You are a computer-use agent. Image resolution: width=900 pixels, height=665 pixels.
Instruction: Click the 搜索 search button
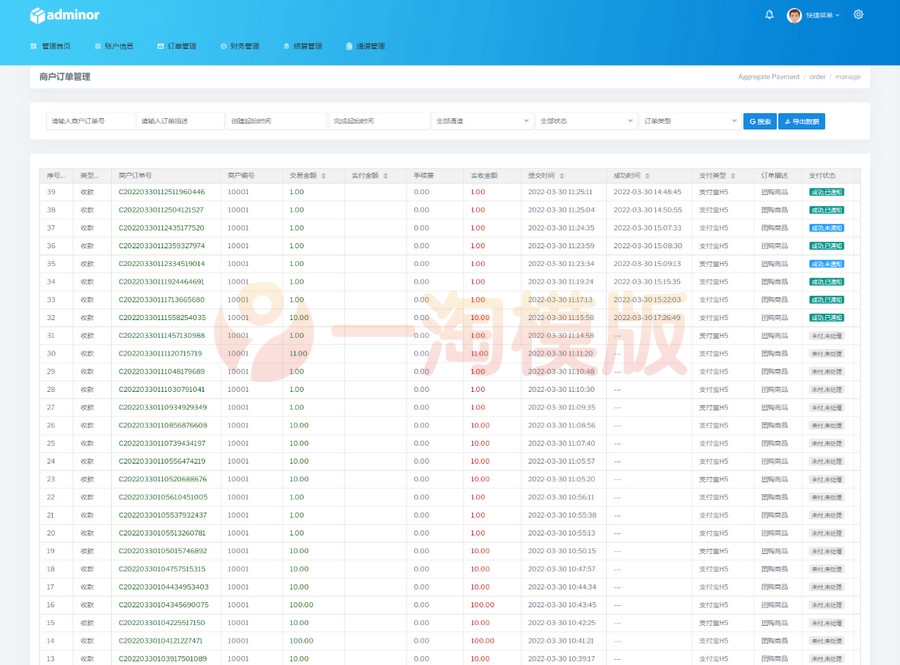pyautogui.click(x=758, y=119)
